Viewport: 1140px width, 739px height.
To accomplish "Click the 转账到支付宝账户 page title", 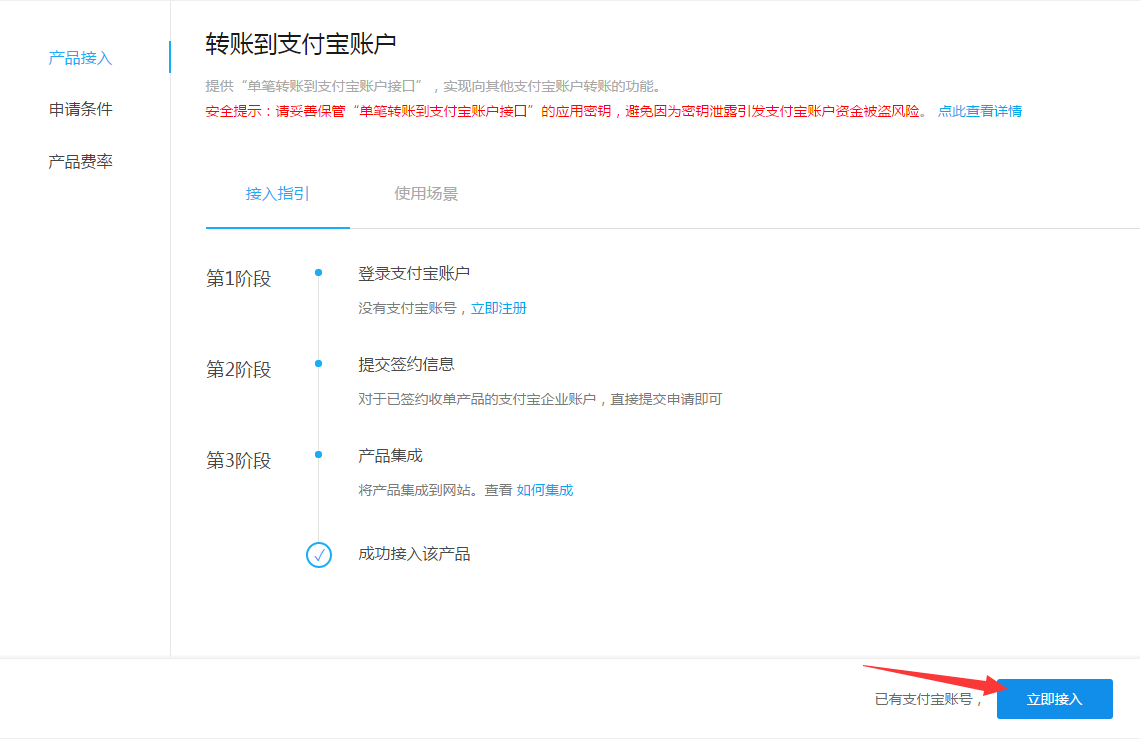I will (x=301, y=43).
